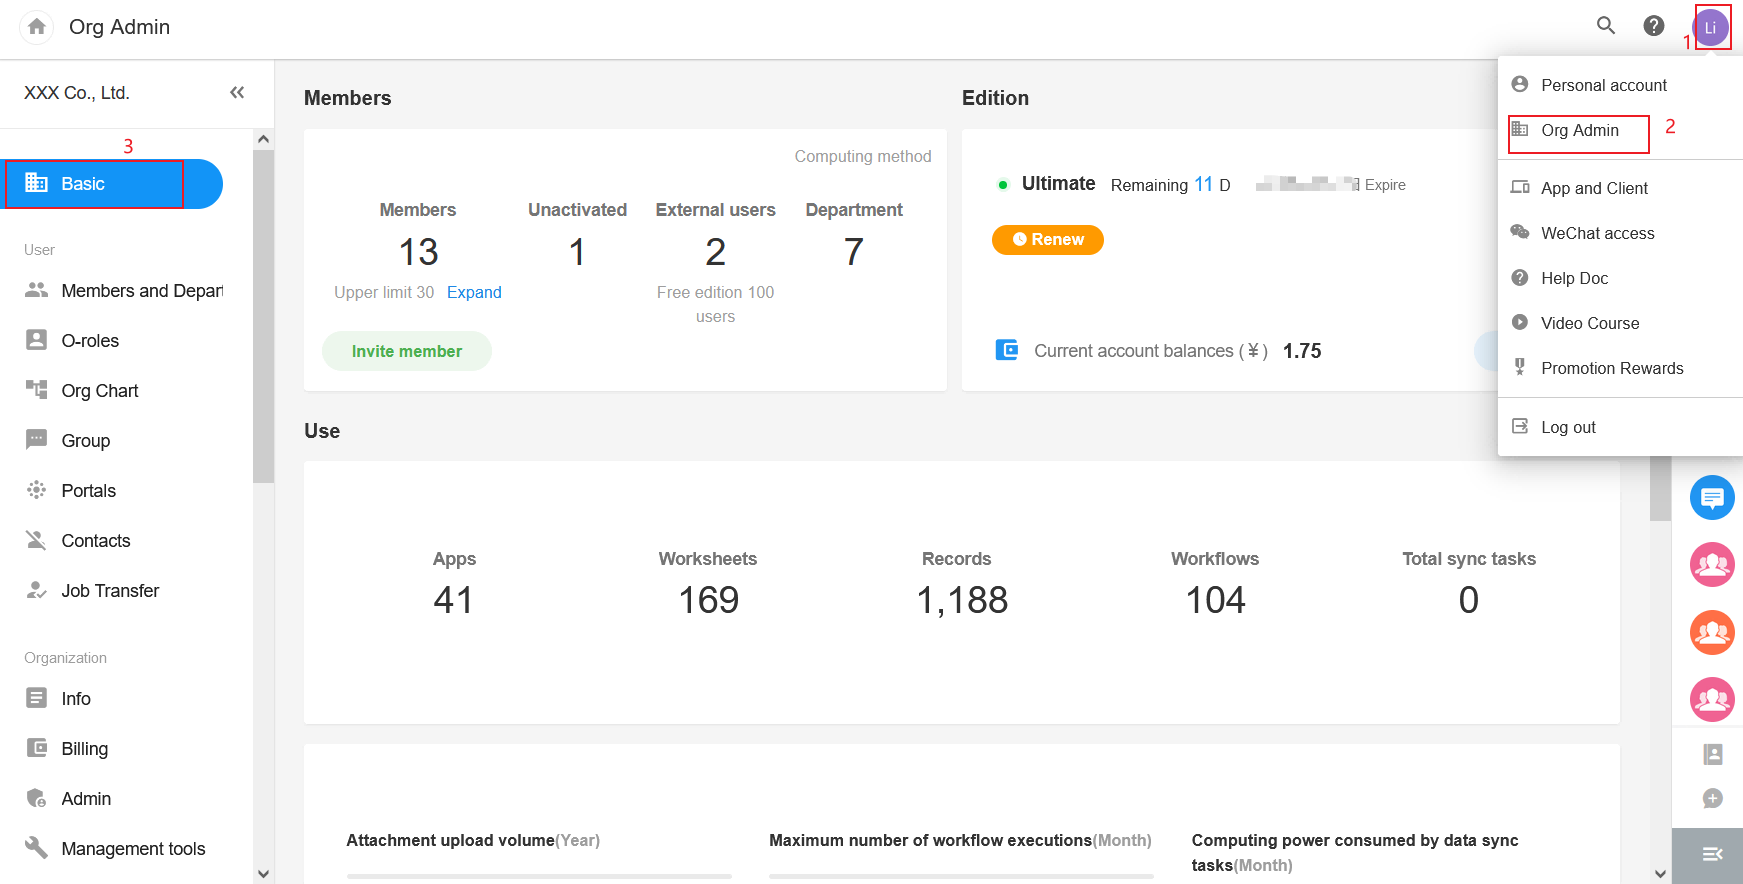The image size is (1743, 884).
Task: Open the user avatar menu
Action: (1711, 27)
